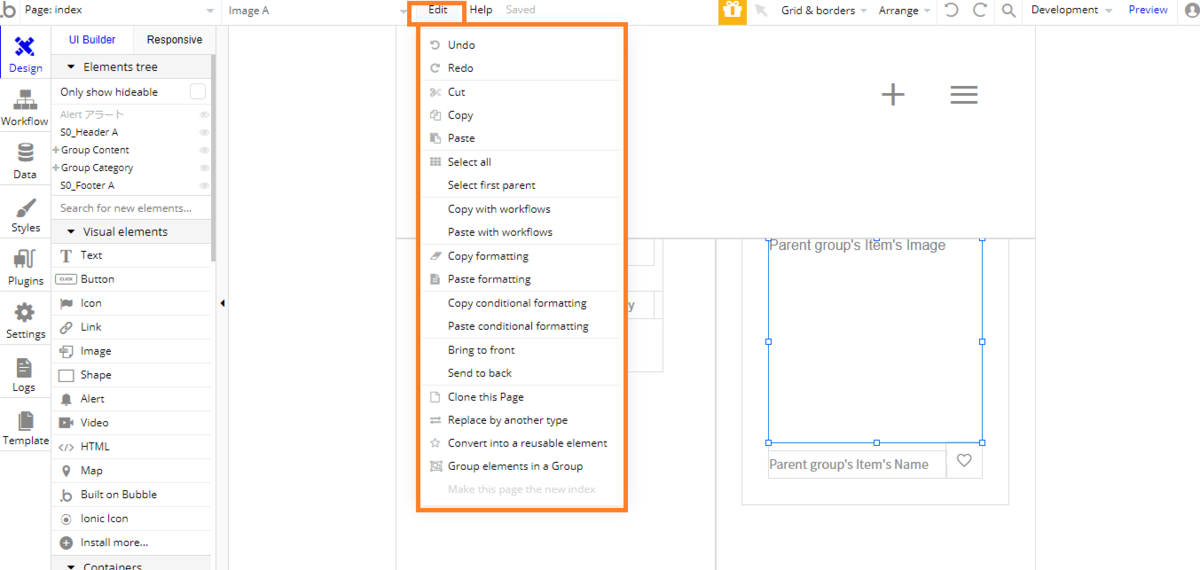Click the heart icon beside Item's Name
This screenshot has width=1200, height=570.
point(964,461)
